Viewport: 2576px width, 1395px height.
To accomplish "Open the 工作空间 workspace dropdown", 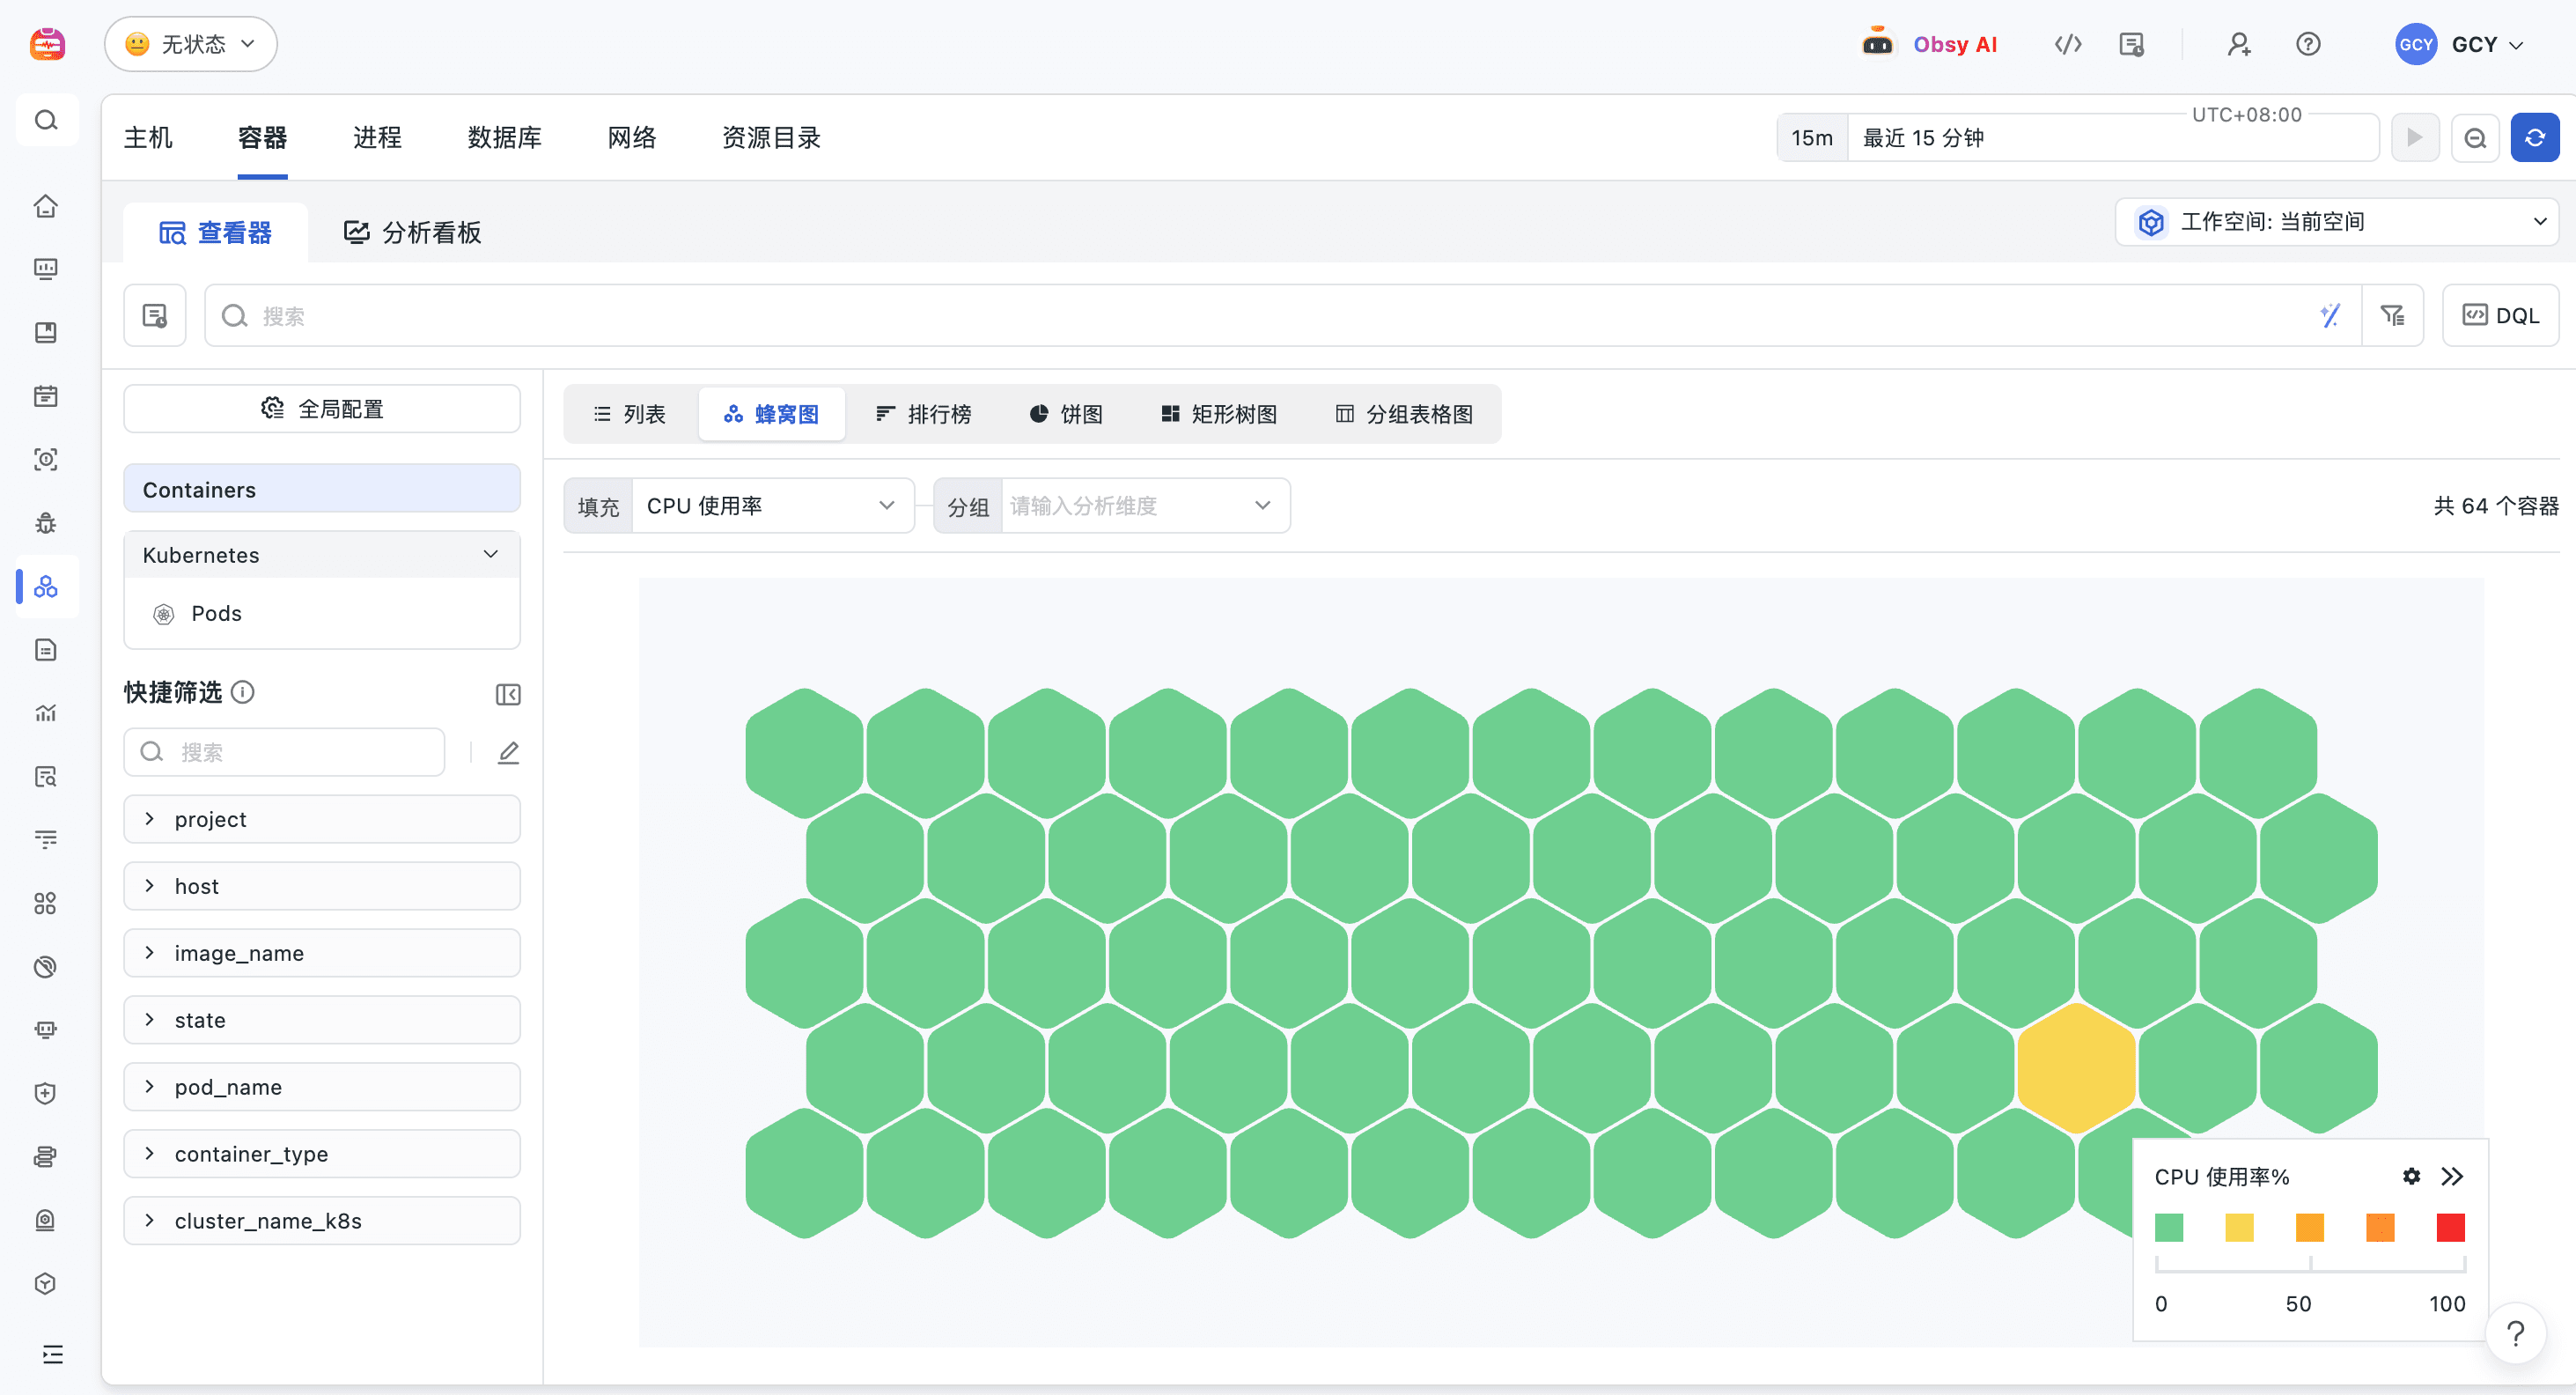I will point(2337,221).
